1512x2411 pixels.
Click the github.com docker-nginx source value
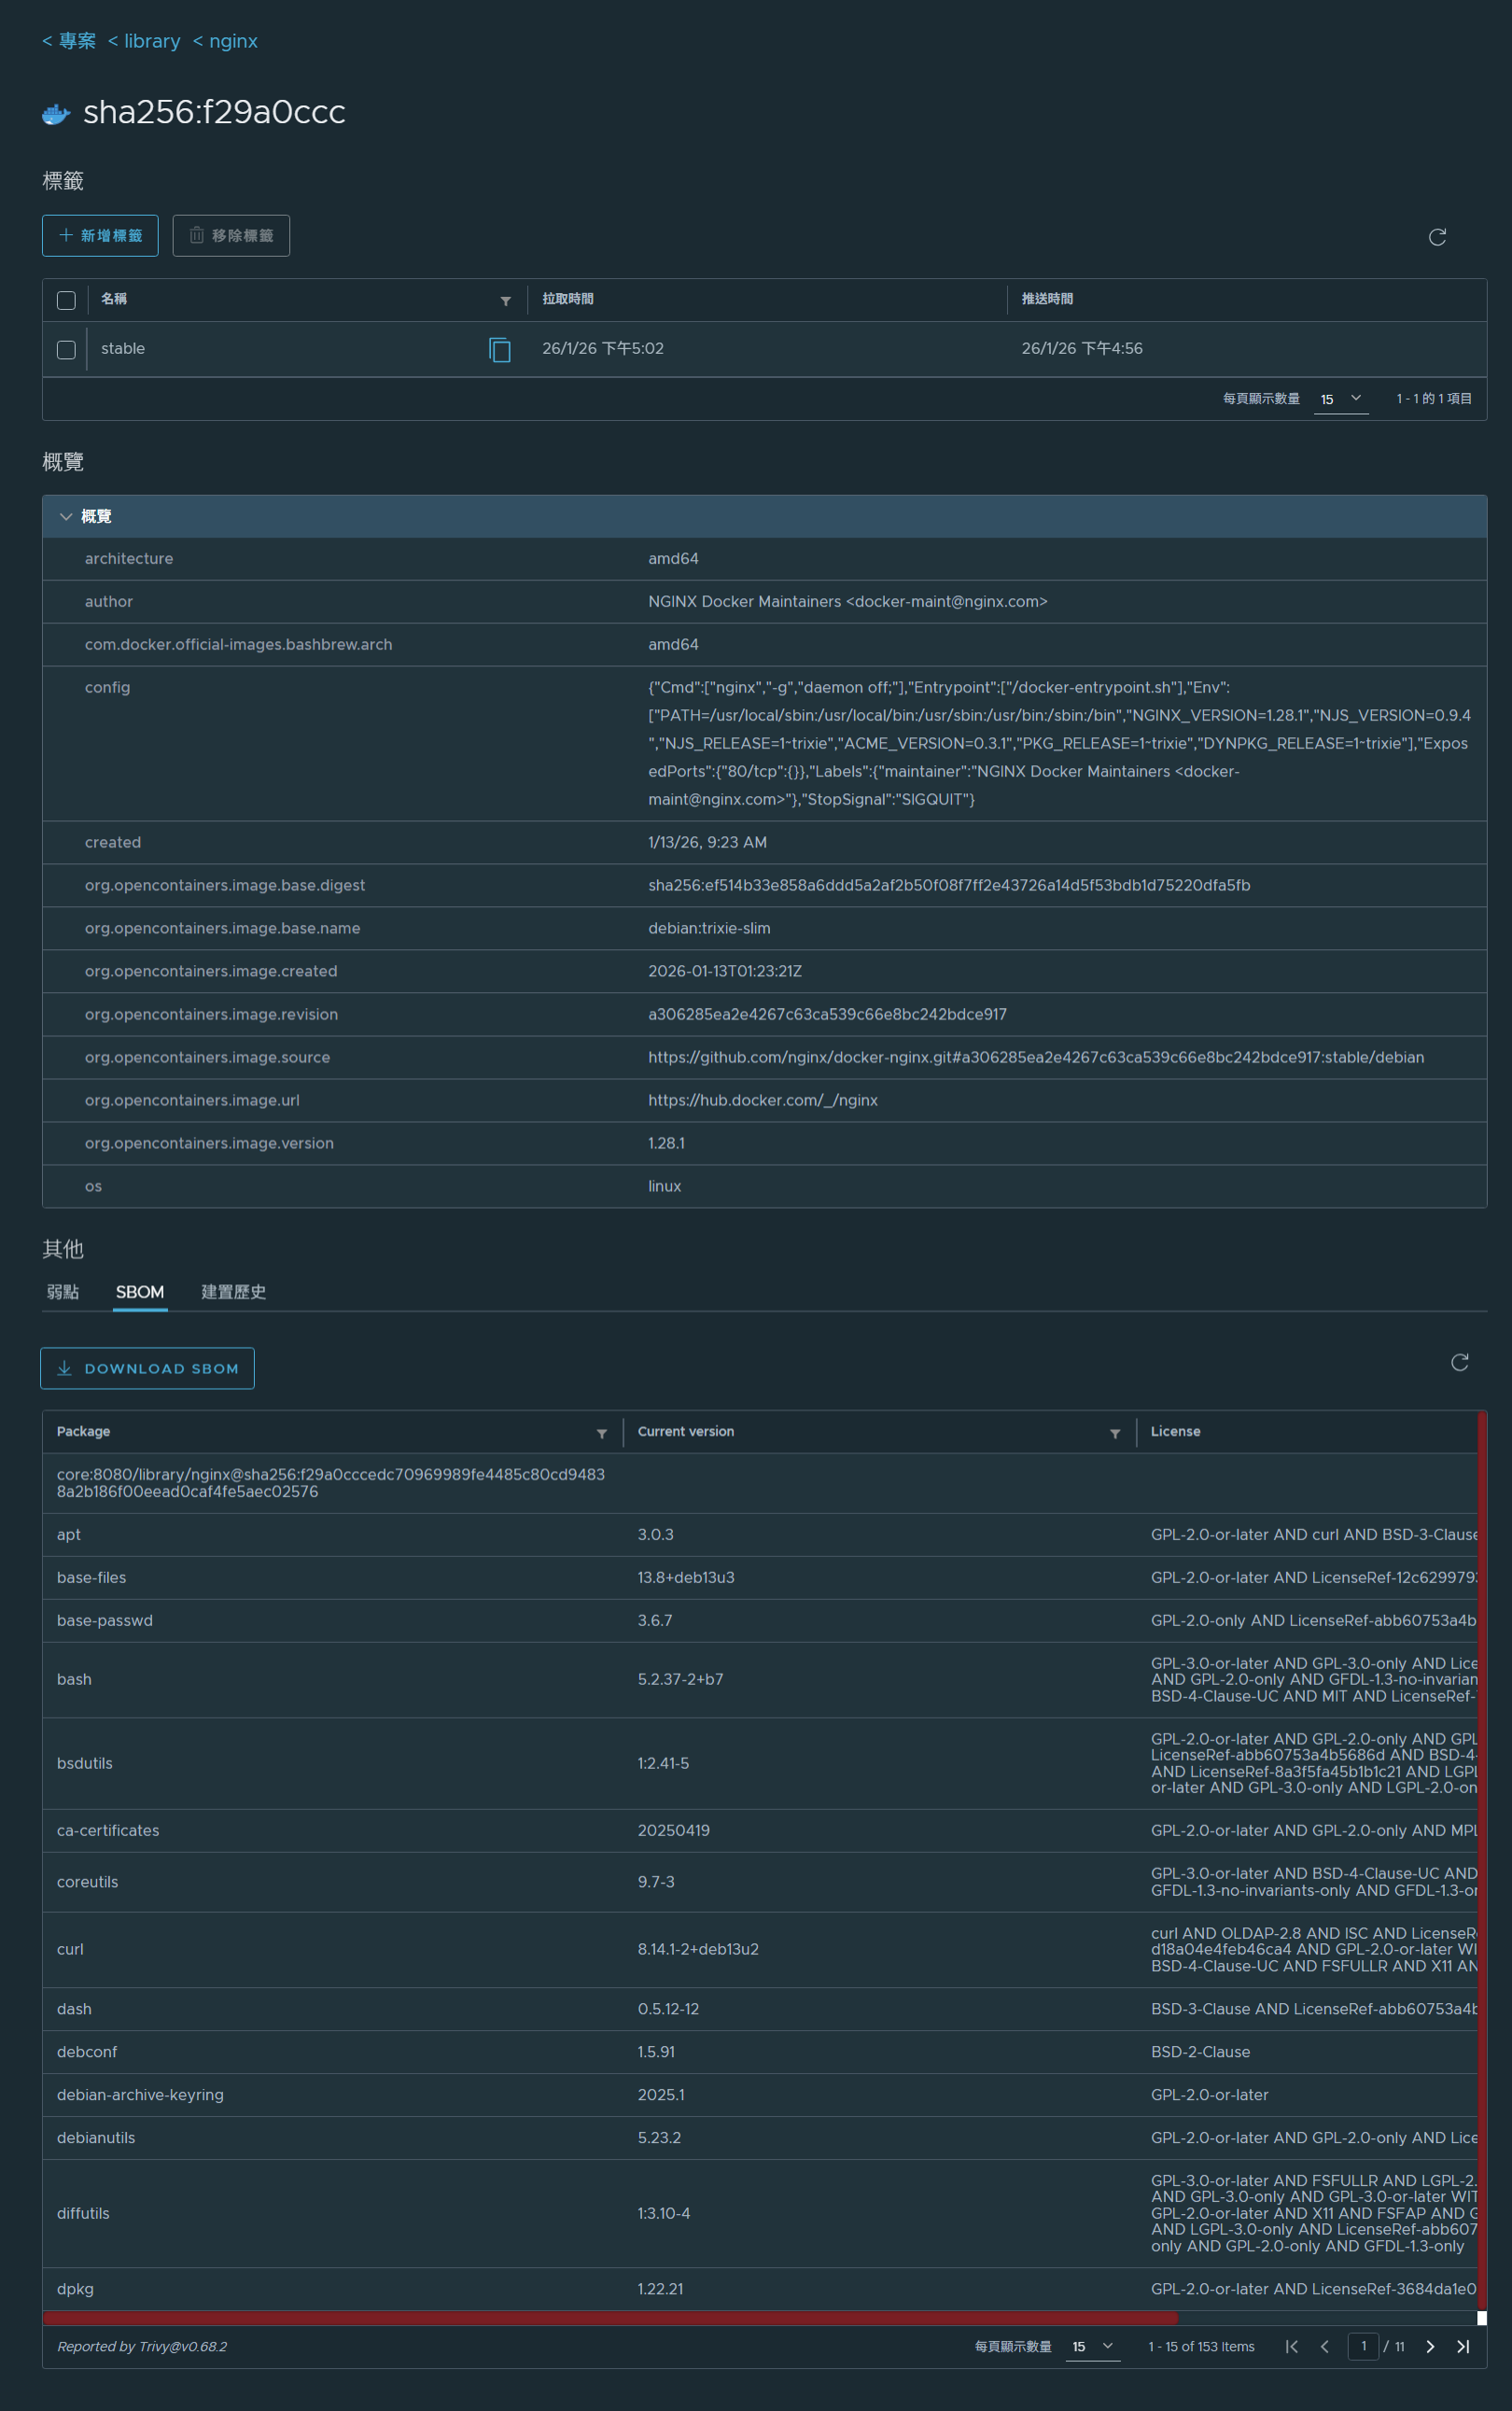click(x=1036, y=1057)
